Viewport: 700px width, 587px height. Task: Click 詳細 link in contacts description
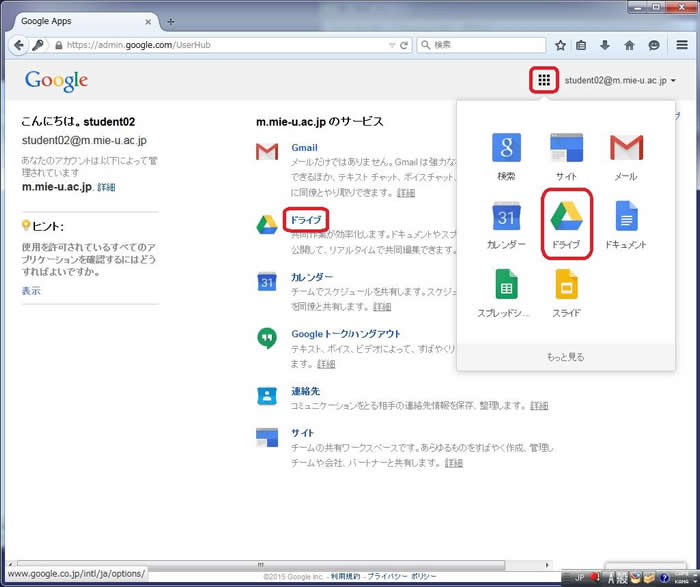539,405
